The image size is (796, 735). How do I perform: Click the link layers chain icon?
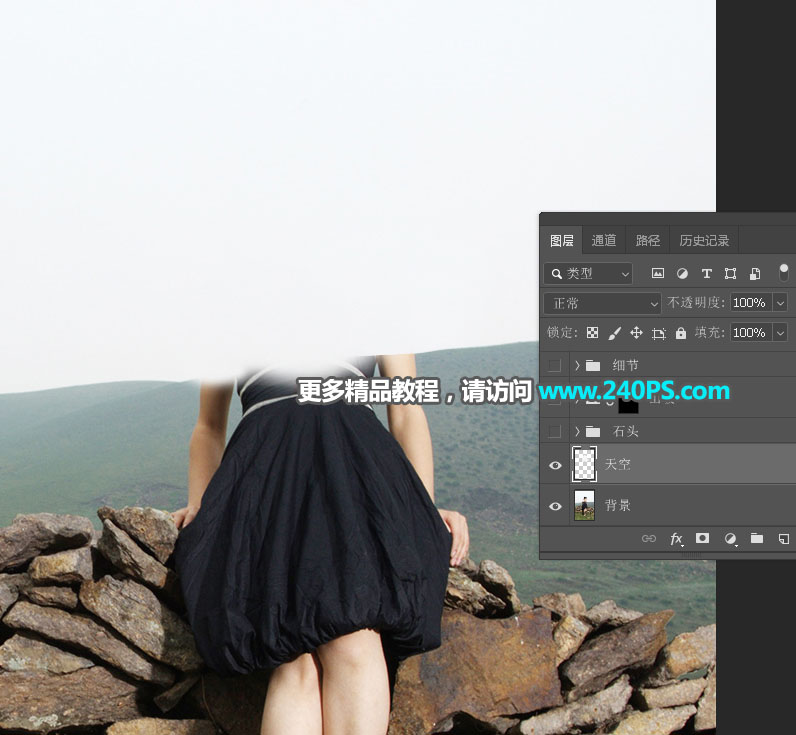click(649, 539)
